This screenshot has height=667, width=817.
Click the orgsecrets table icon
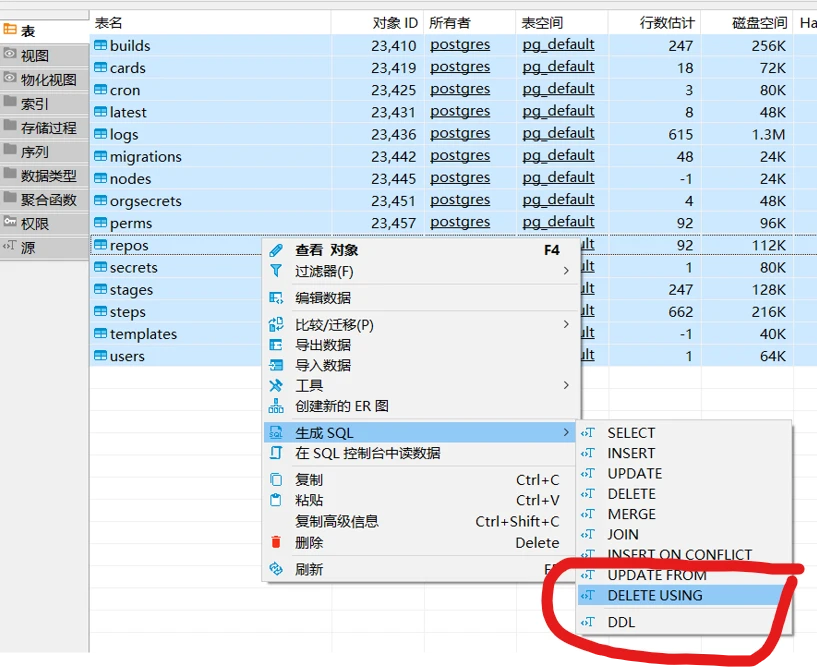tap(100, 200)
